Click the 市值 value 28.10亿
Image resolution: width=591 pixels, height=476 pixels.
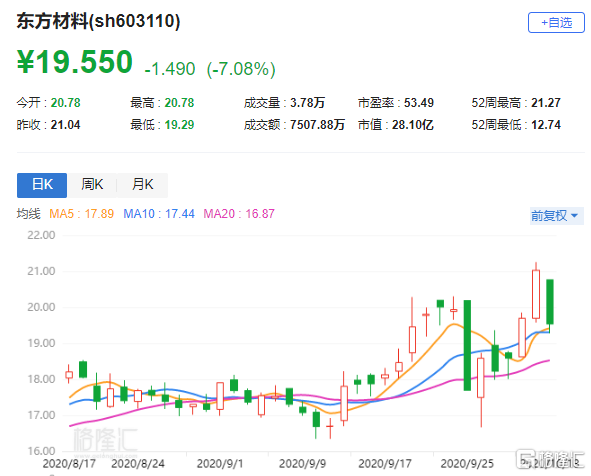point(413,125)
